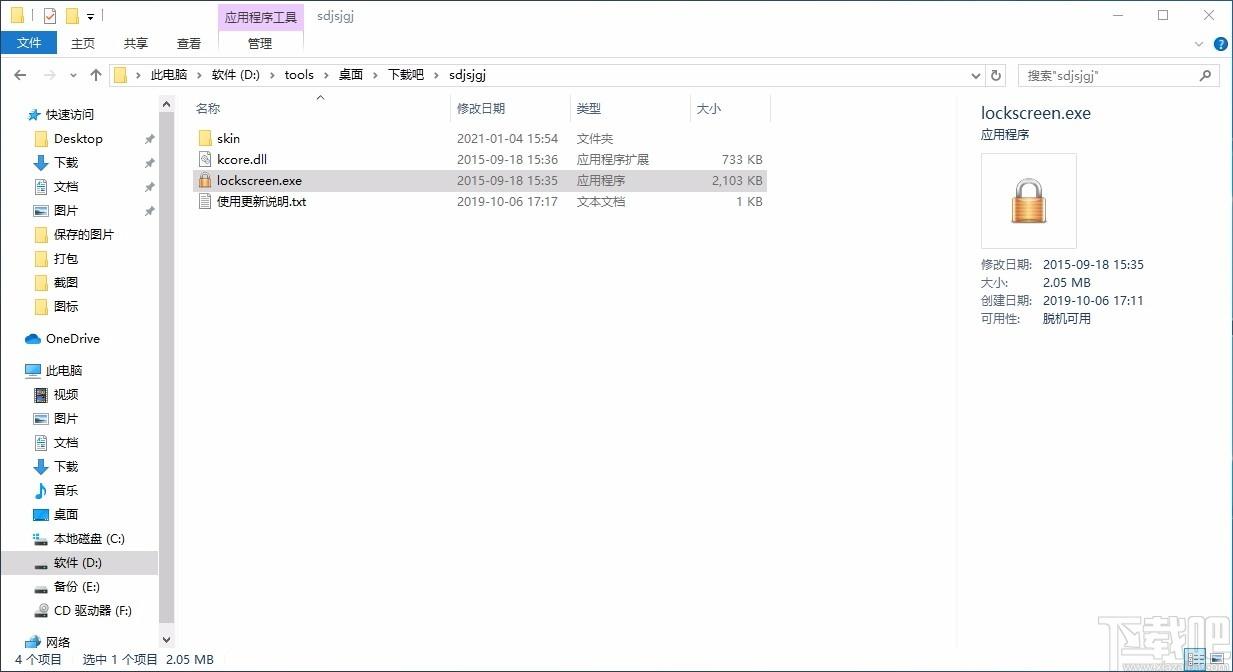The width and height of the screenshot is (1233, 672).
Task: Click the sidebar scrollbar up arrow
Action: click(166, 104)
